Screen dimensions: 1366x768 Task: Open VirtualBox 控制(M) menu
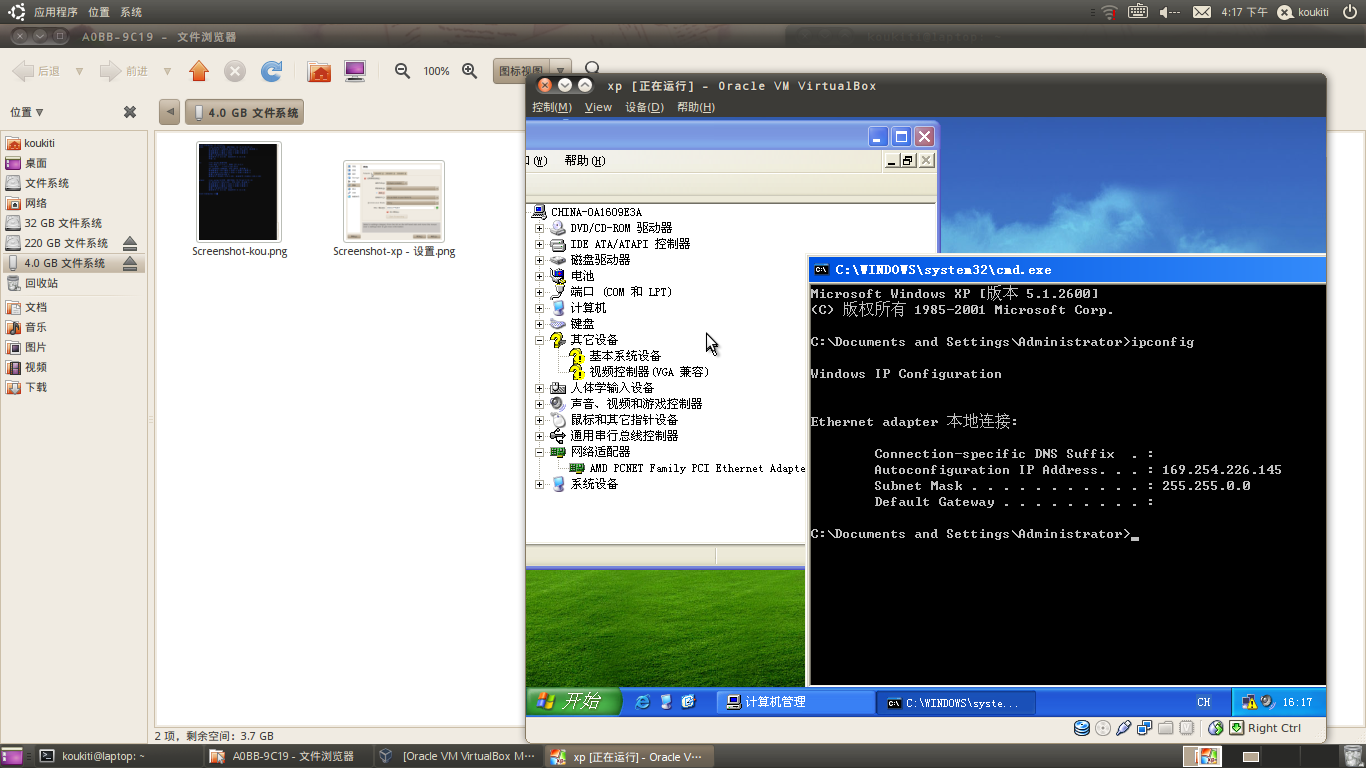pos(552,107)
